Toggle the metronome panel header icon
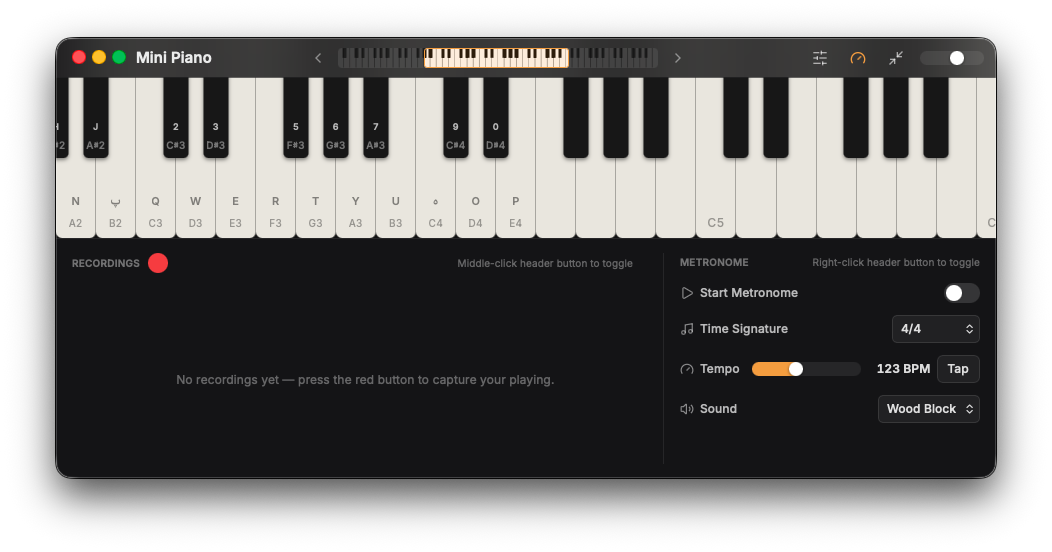Screen dimensions: 1052x552 [857, 58]
